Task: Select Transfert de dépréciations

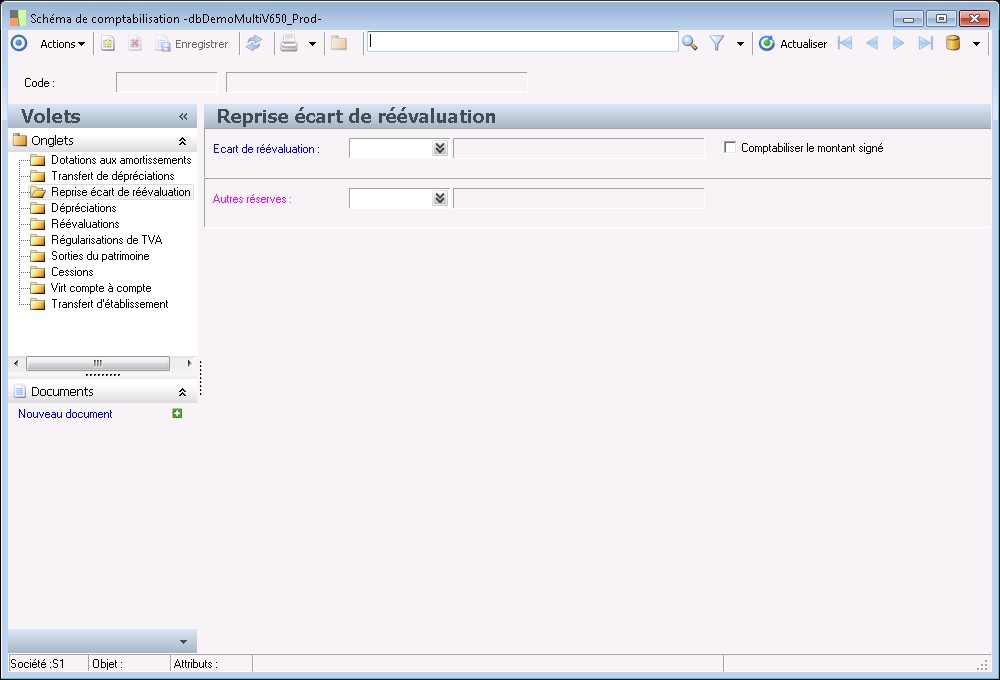Action: (113, 176)
